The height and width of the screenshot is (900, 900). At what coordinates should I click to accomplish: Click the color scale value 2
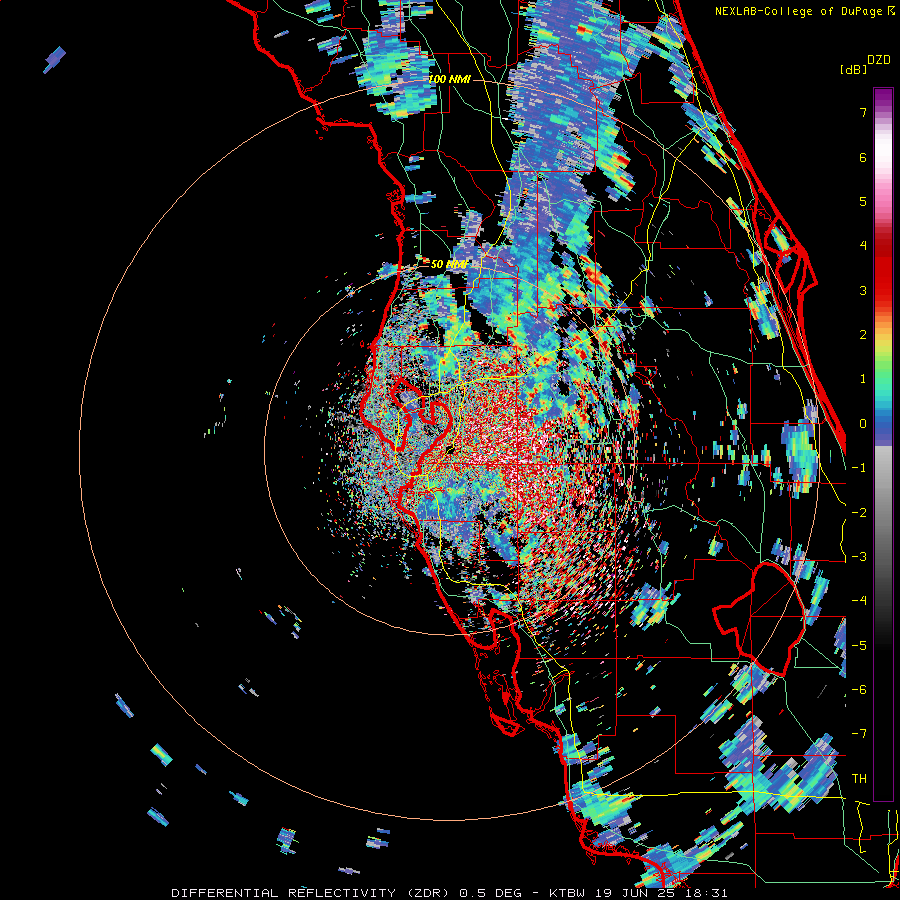tap(863, 335)
